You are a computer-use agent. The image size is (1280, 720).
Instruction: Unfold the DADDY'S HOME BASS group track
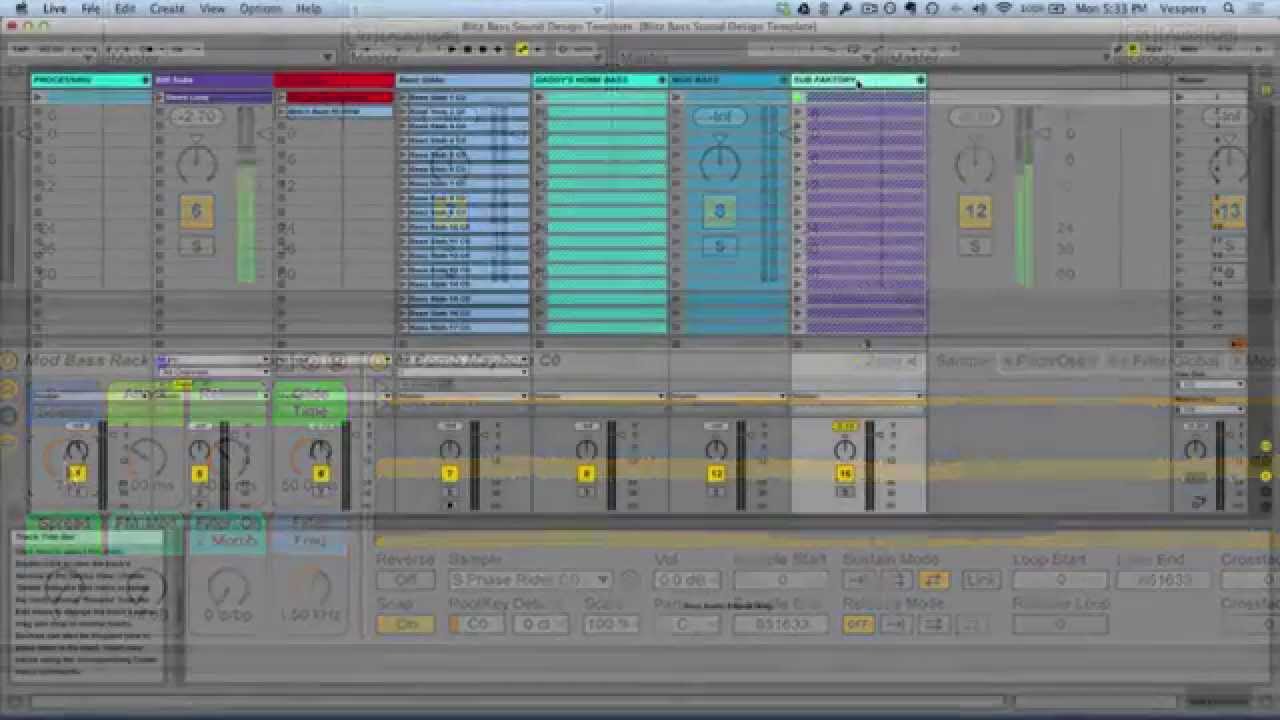(662, 80)
